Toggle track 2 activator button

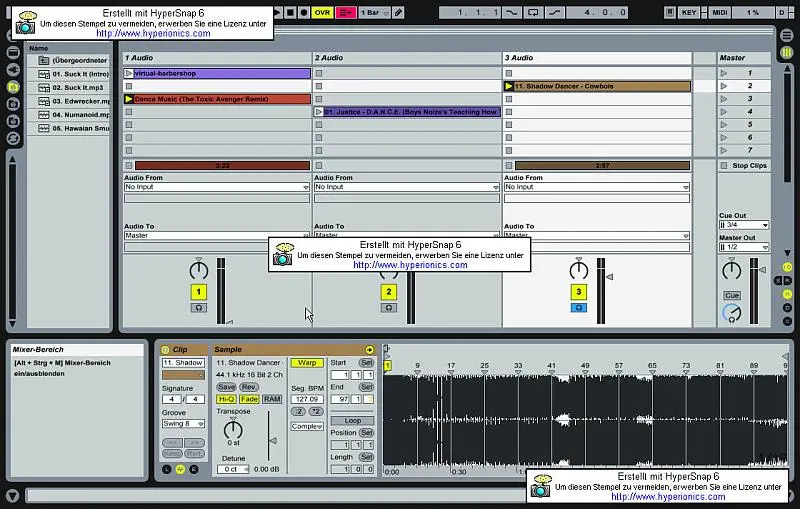point(389,292)
